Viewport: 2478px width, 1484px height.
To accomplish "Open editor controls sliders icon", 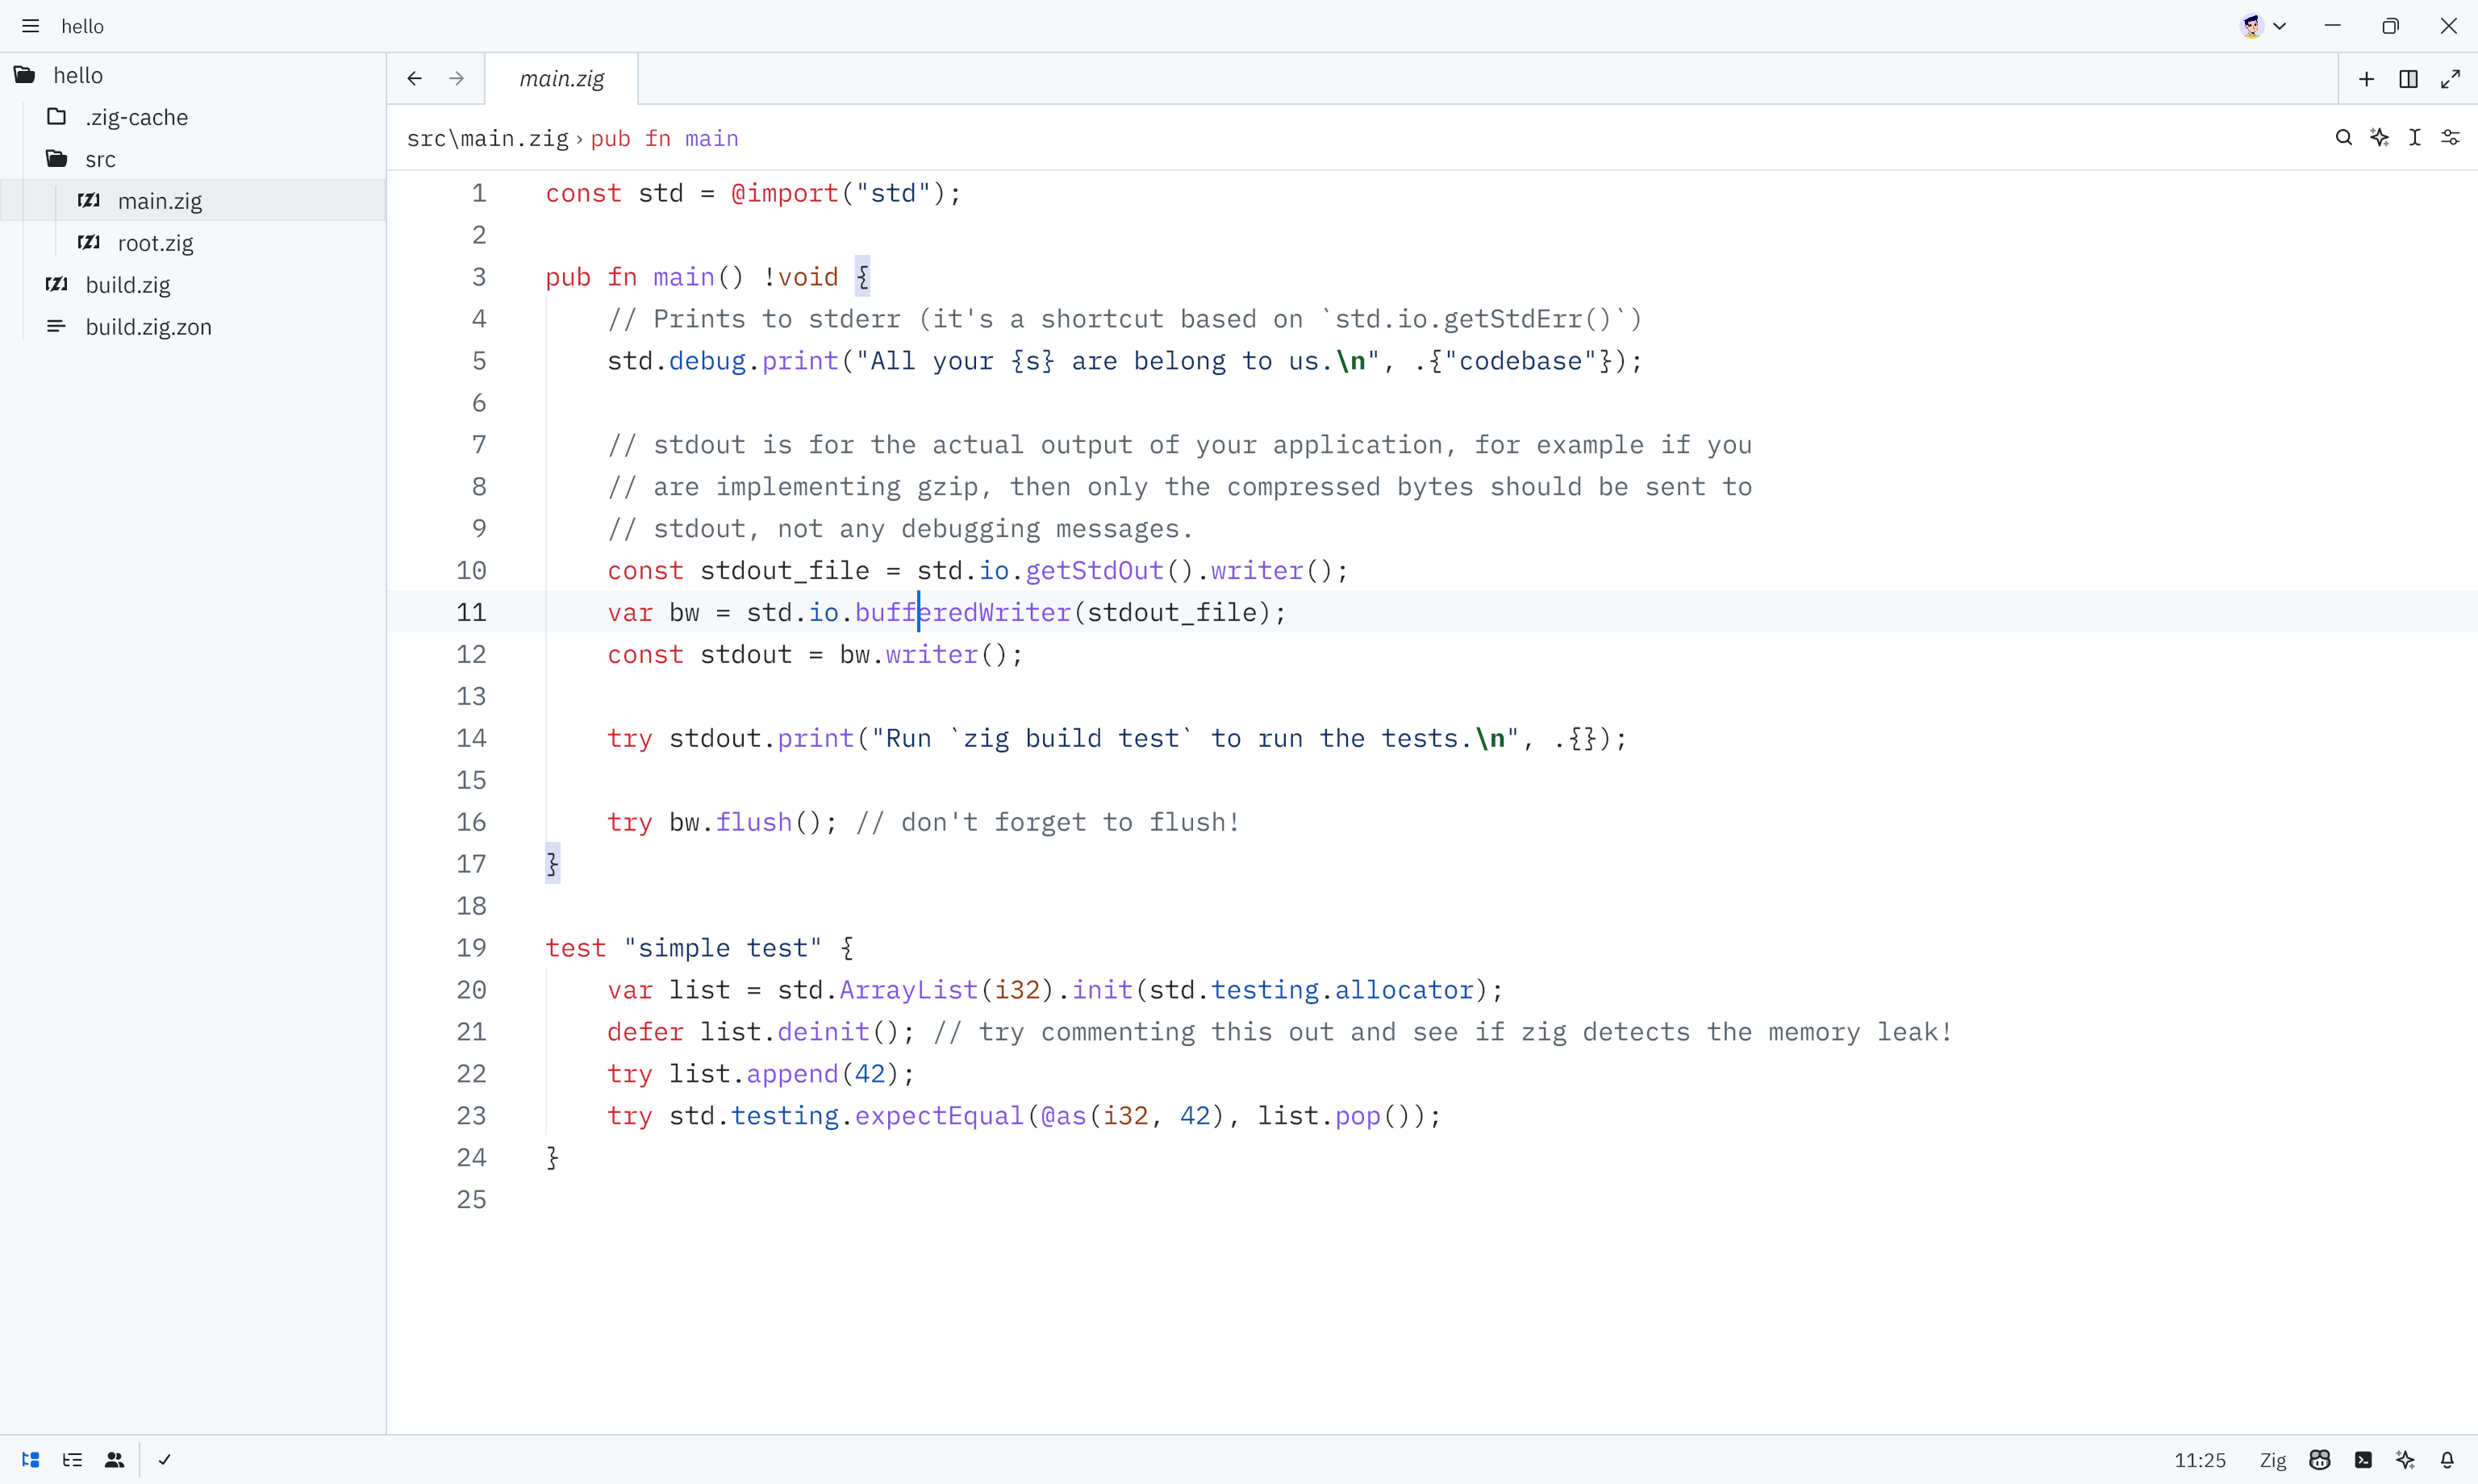I will coord(2450,138).
